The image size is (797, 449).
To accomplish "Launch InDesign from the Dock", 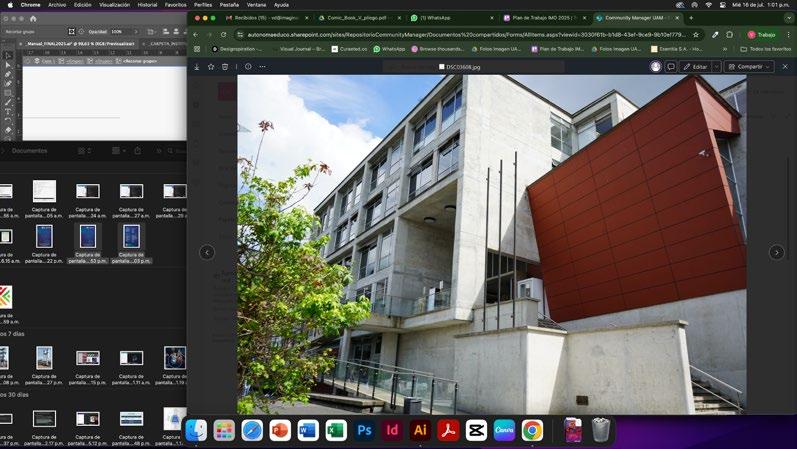I will pos(392,430).
